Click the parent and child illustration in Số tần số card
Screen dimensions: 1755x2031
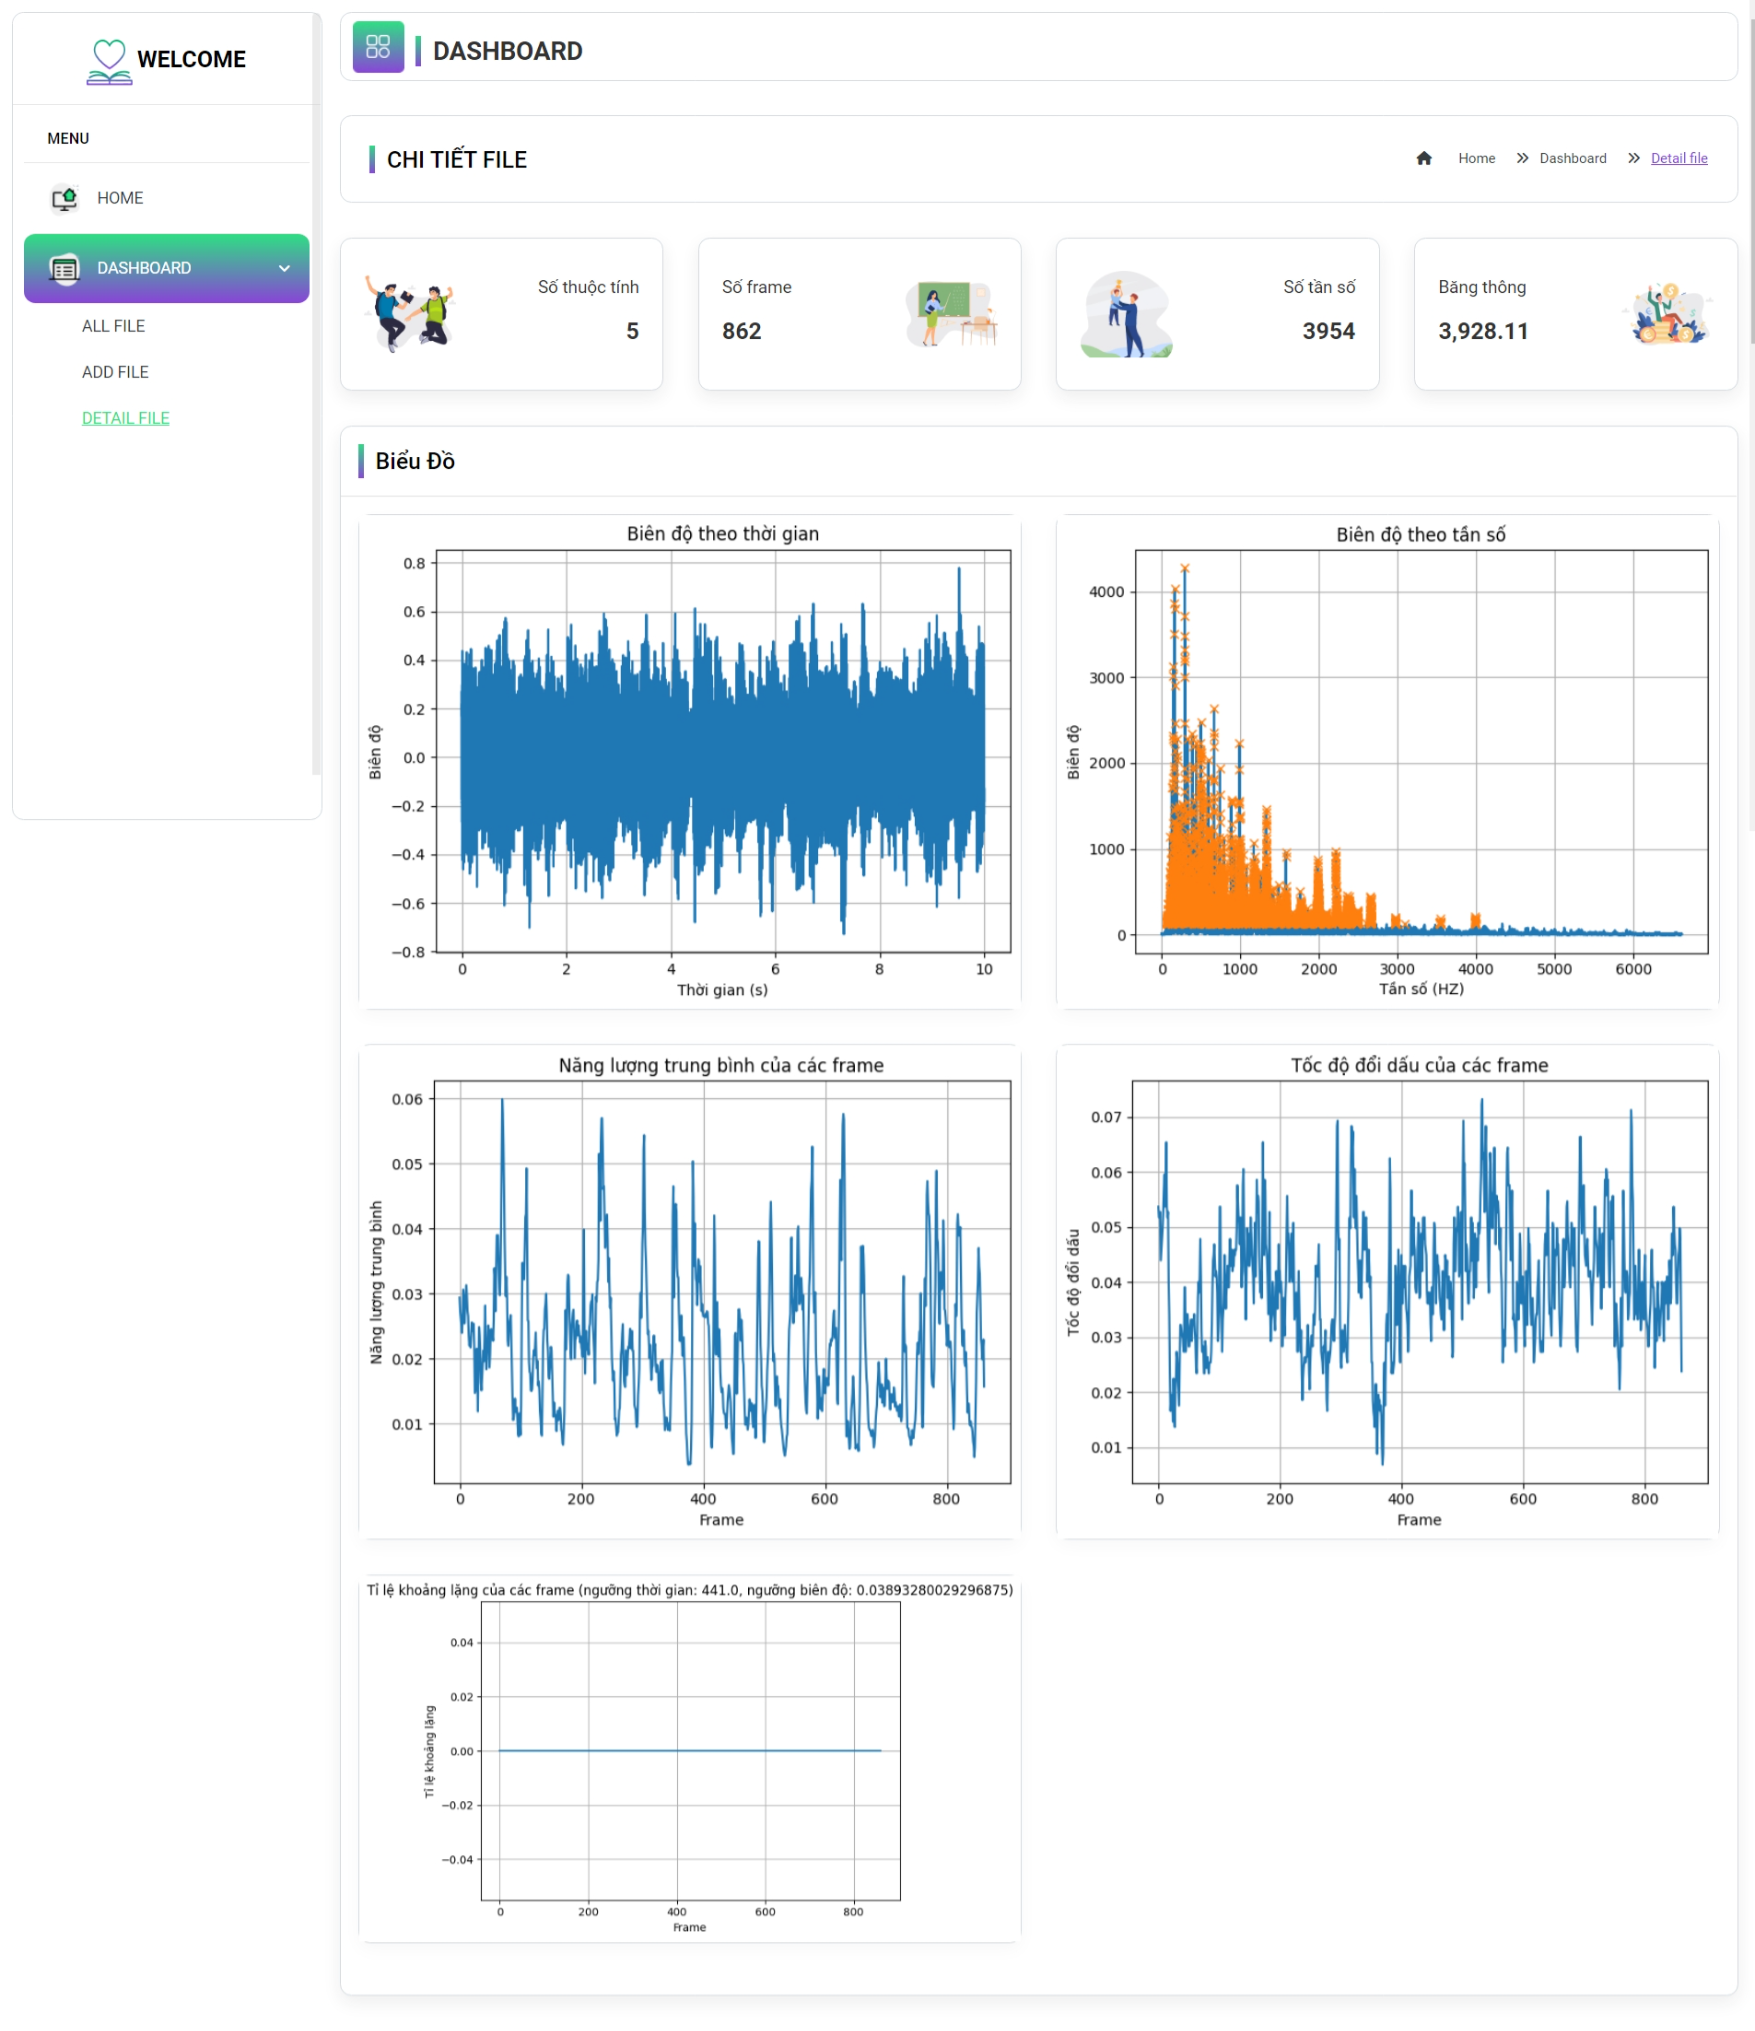[1126, 314]
